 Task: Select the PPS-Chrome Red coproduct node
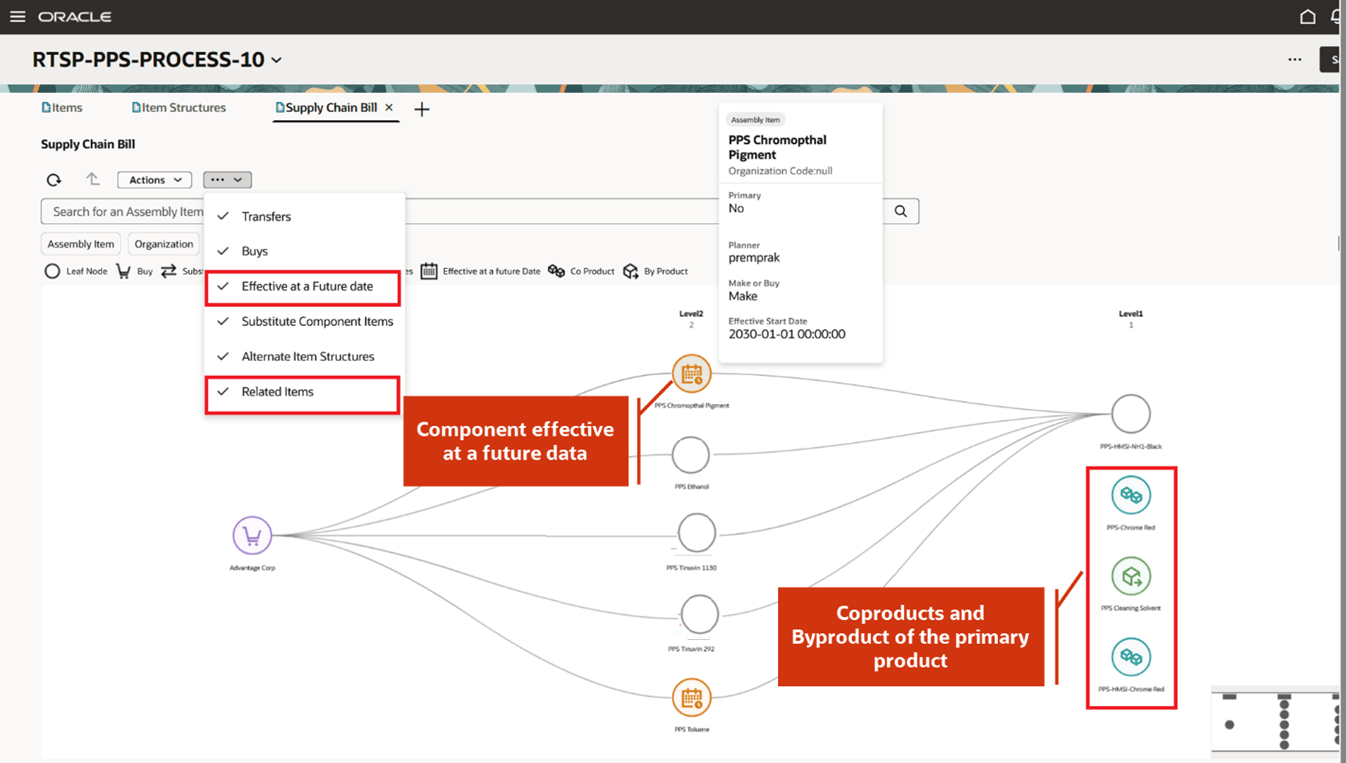click(x=1131, y=495)
